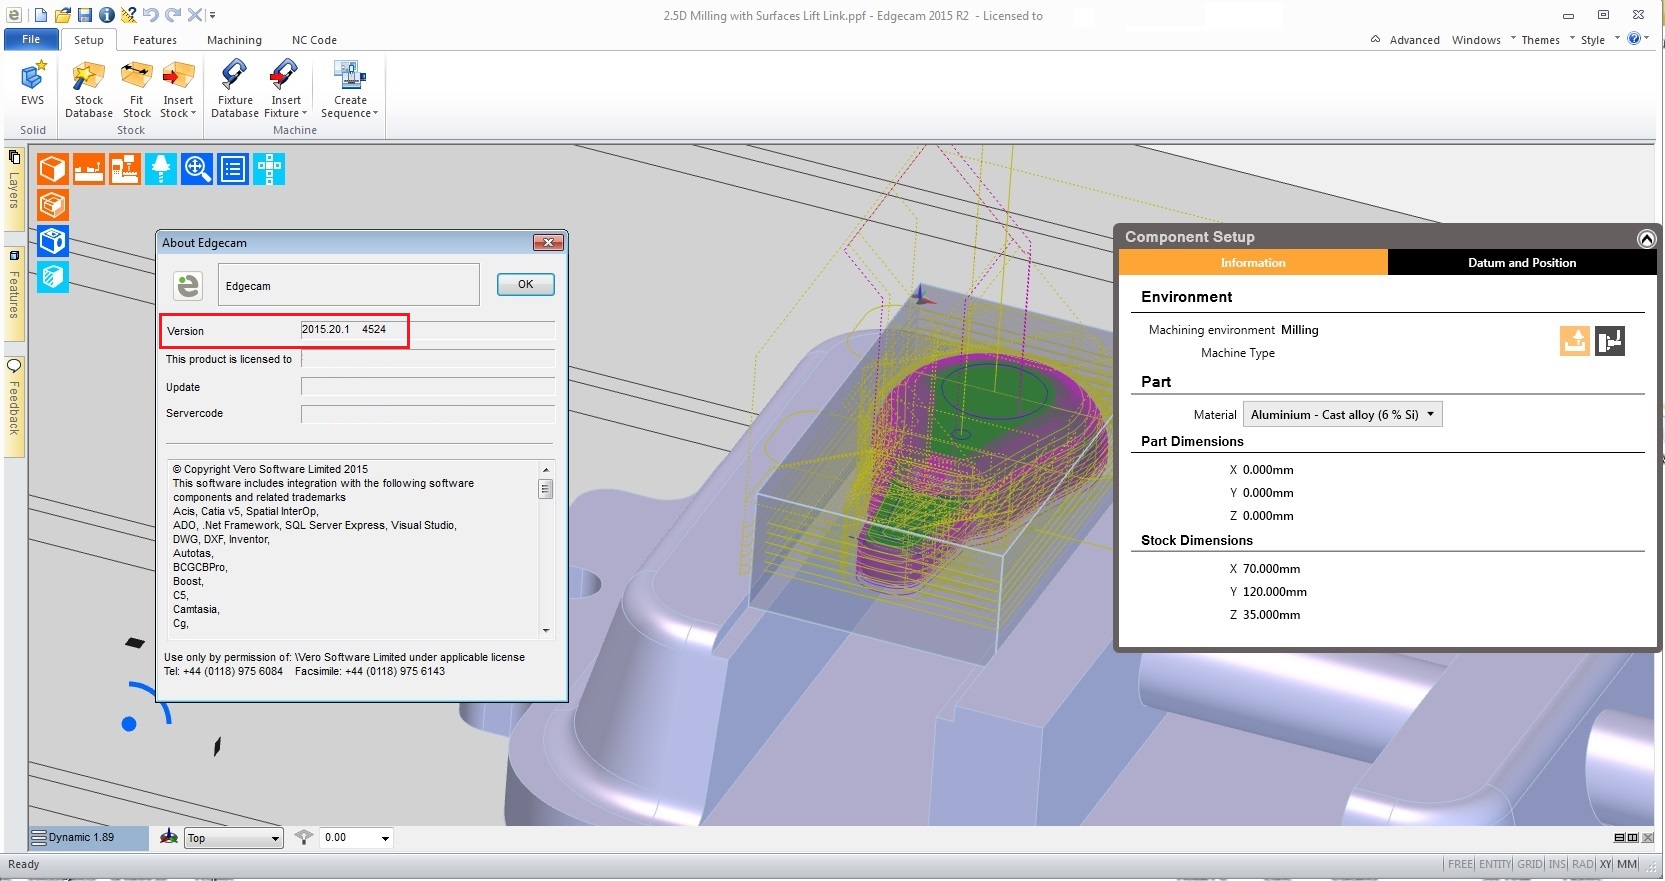Open the Fixture Database
The width and height of the screenshot is (1665, 881).
pos(235,90)
